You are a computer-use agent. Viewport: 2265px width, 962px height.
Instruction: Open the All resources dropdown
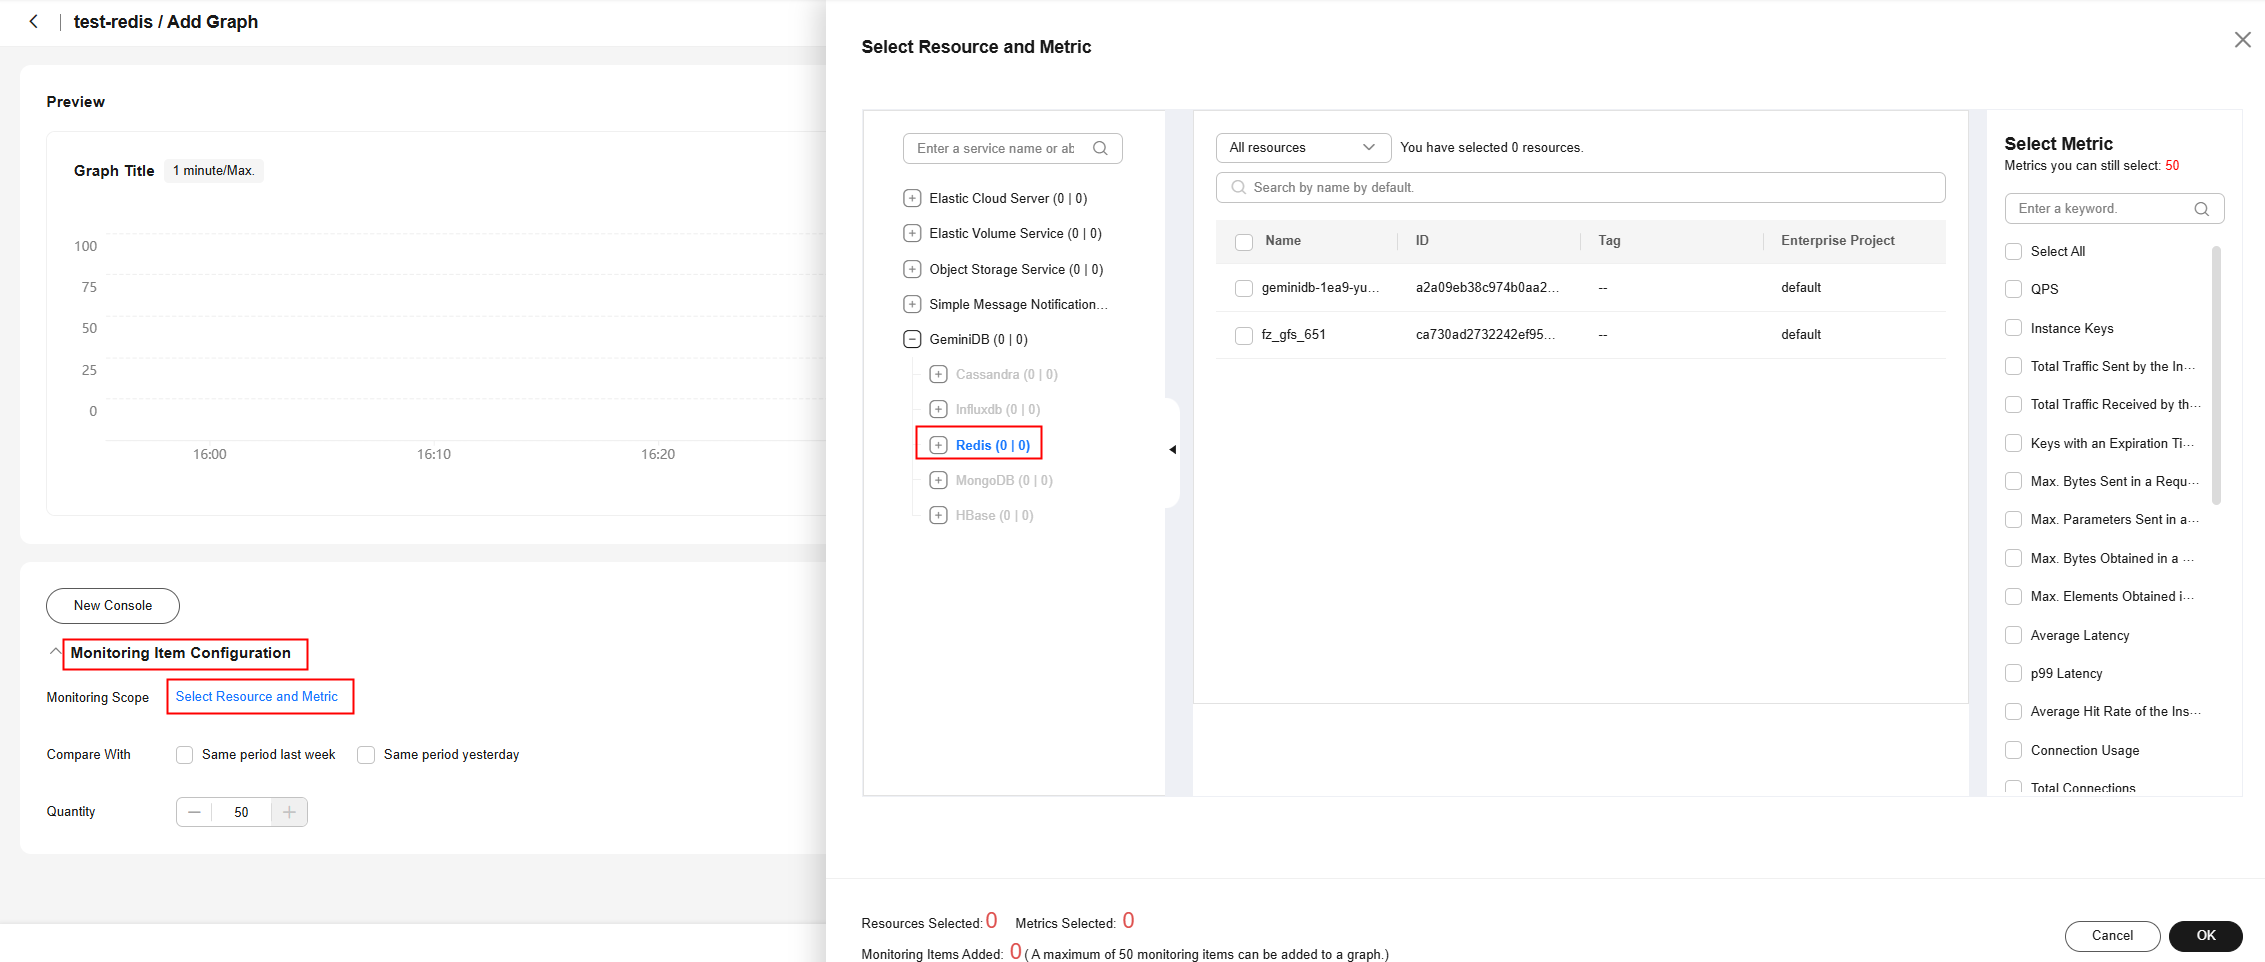(x=1302, y=148)
